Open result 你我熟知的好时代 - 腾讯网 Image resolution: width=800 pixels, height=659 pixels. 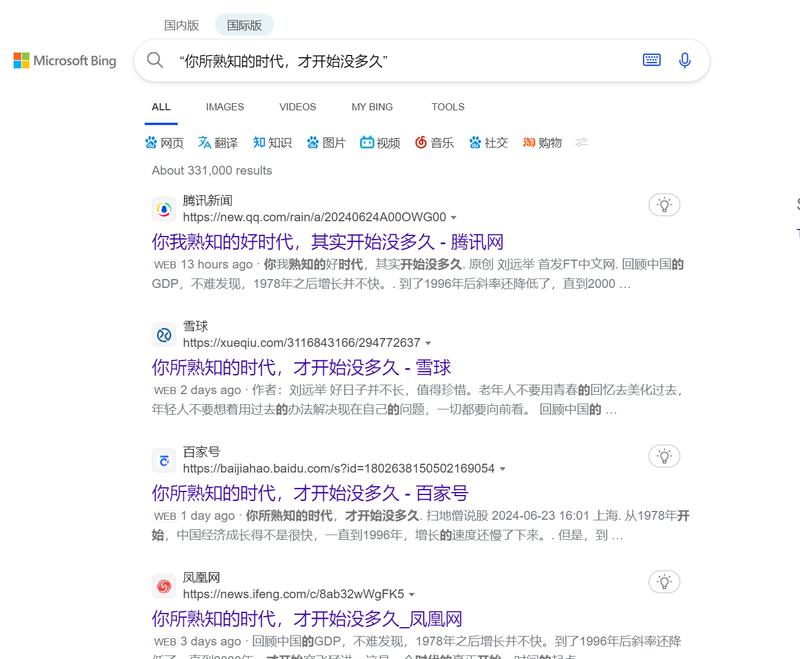coord(328,241)
